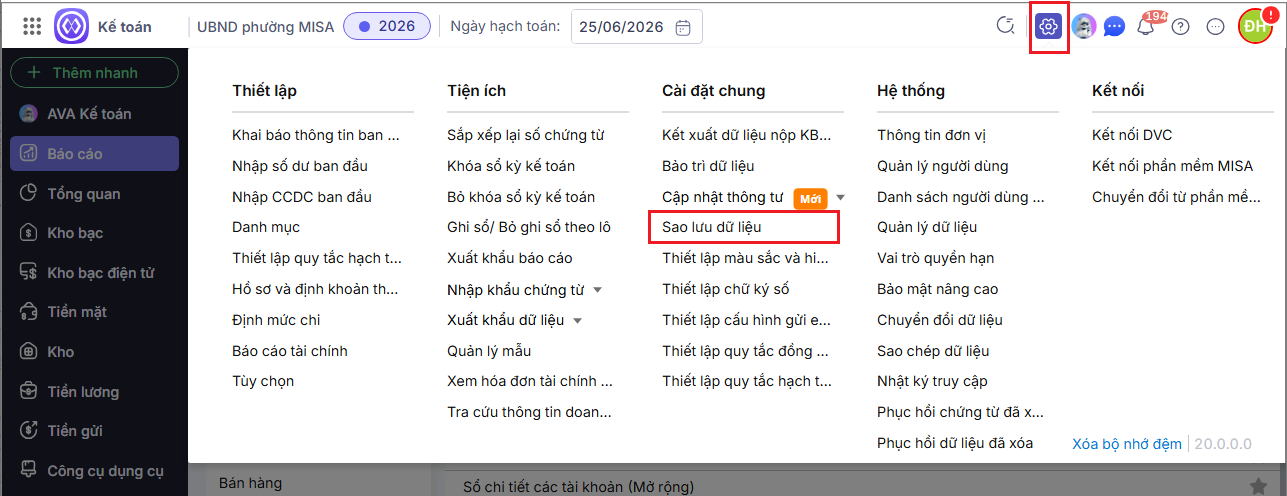The width and height of the screenshot is (1287, 496).
Task: Select Kết nối DVC
Action: pos(1132,135)
